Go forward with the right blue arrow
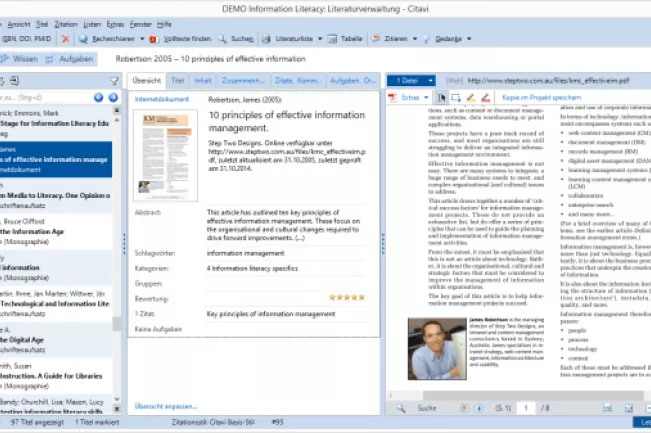This screenshot has width=651, height=433. 113,98
